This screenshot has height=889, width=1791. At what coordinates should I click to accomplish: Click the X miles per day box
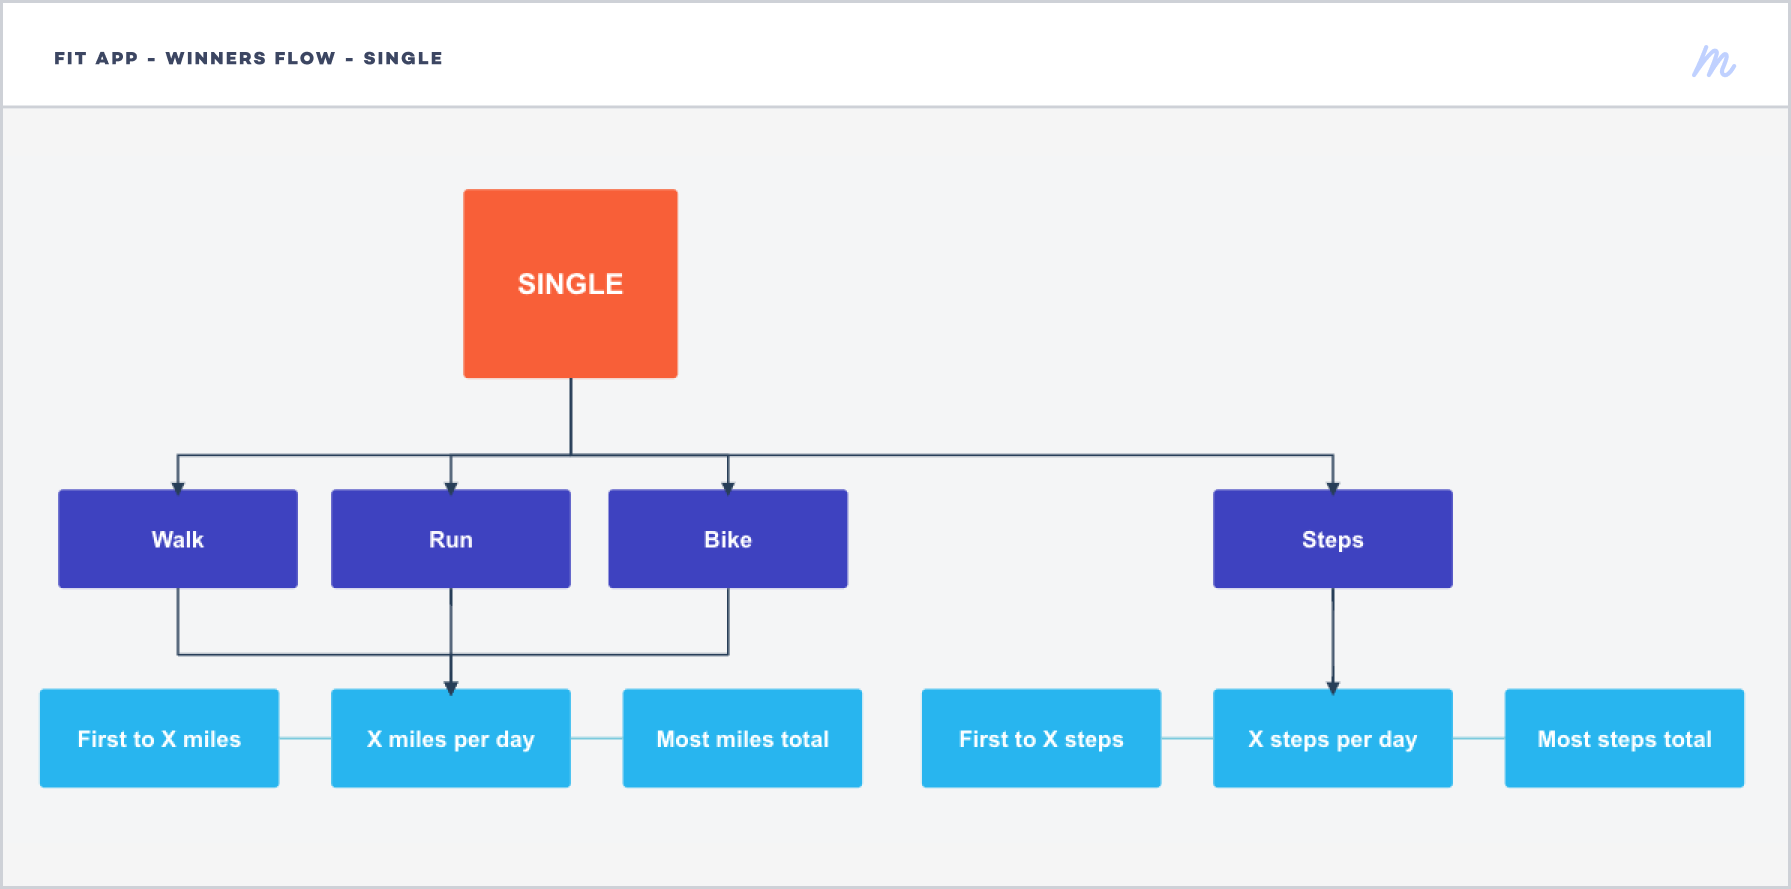[x=451, y=738]
